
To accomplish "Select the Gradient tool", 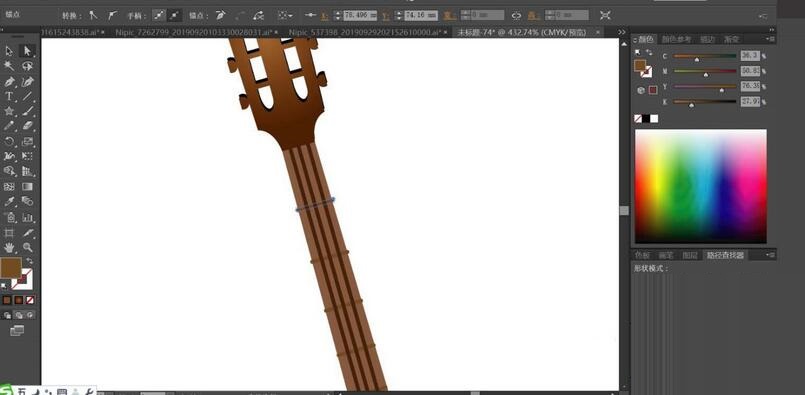I will (28, 186).
